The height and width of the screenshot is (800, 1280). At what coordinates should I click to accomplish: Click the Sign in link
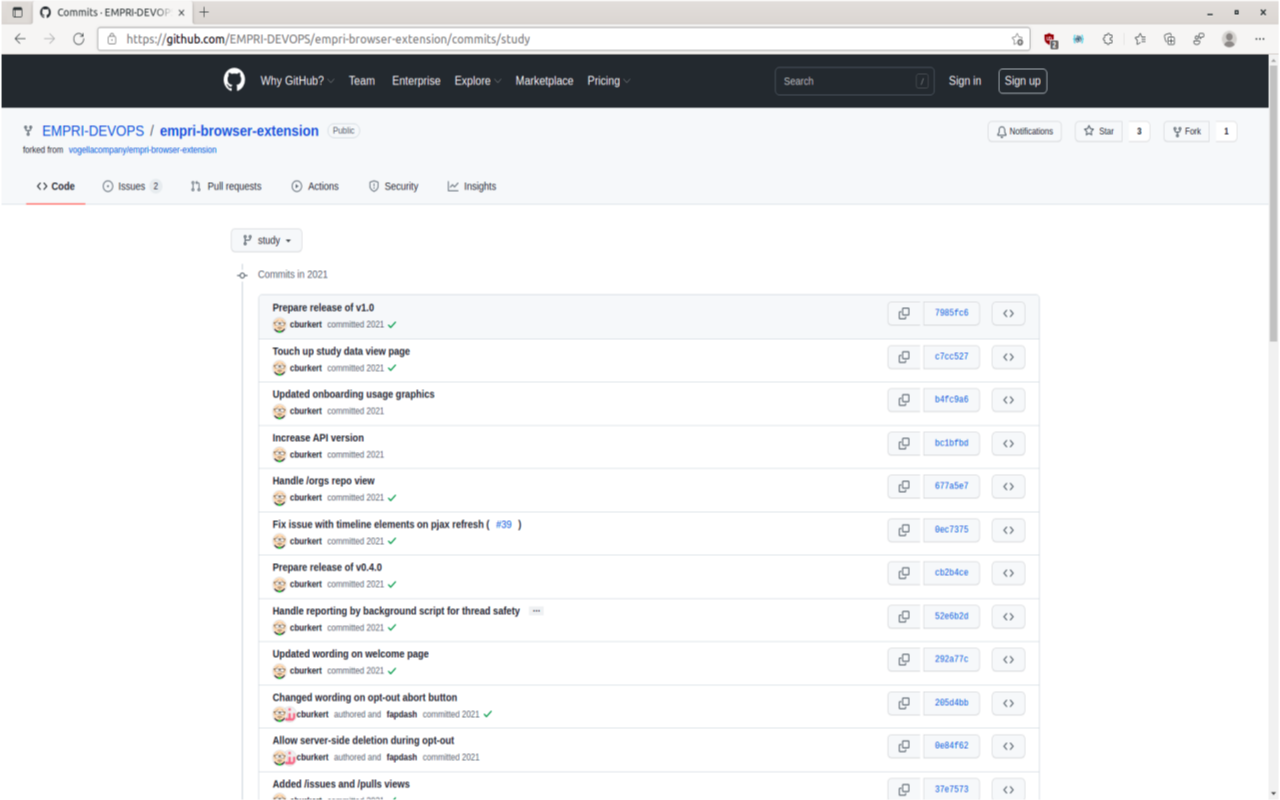(965, 81)
